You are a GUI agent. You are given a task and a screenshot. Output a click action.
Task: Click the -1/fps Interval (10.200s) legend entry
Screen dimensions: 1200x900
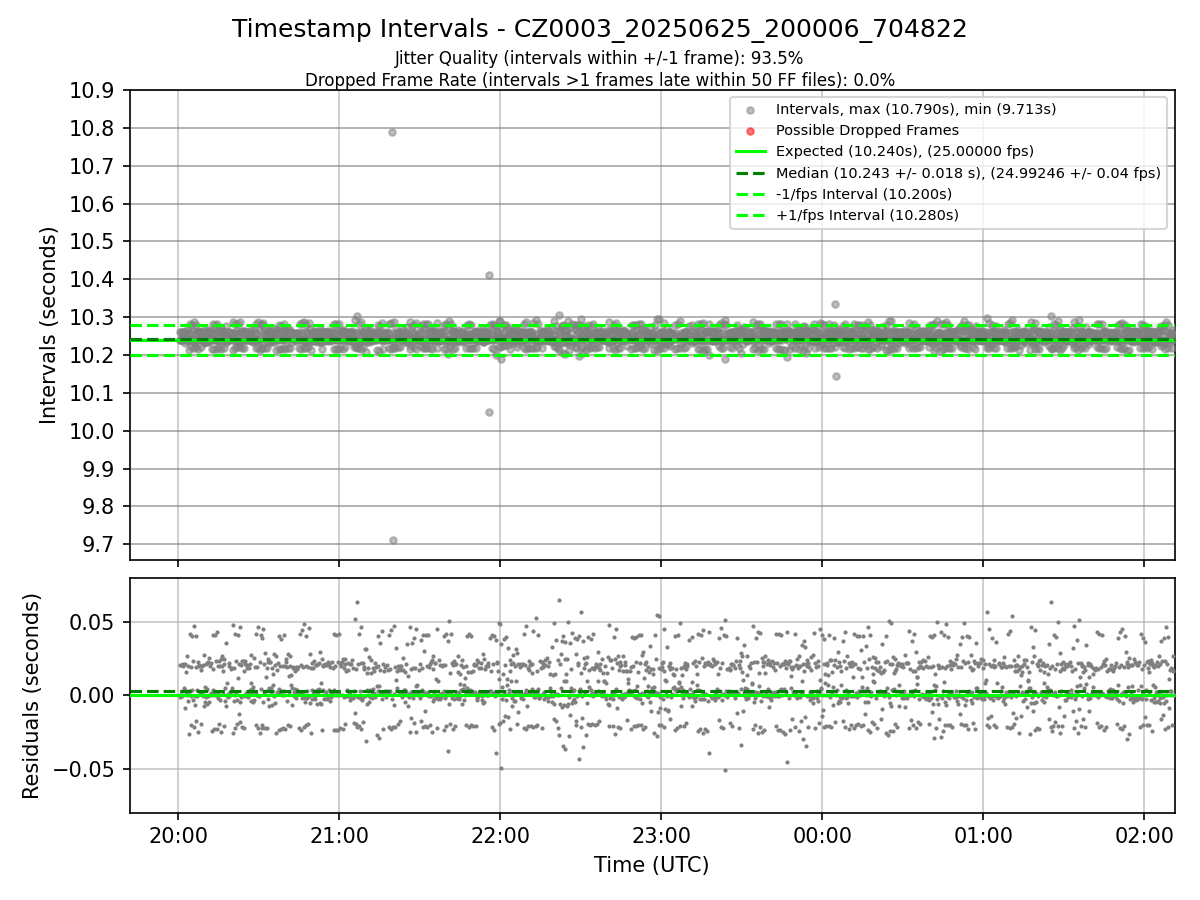(x=864, y=194)
